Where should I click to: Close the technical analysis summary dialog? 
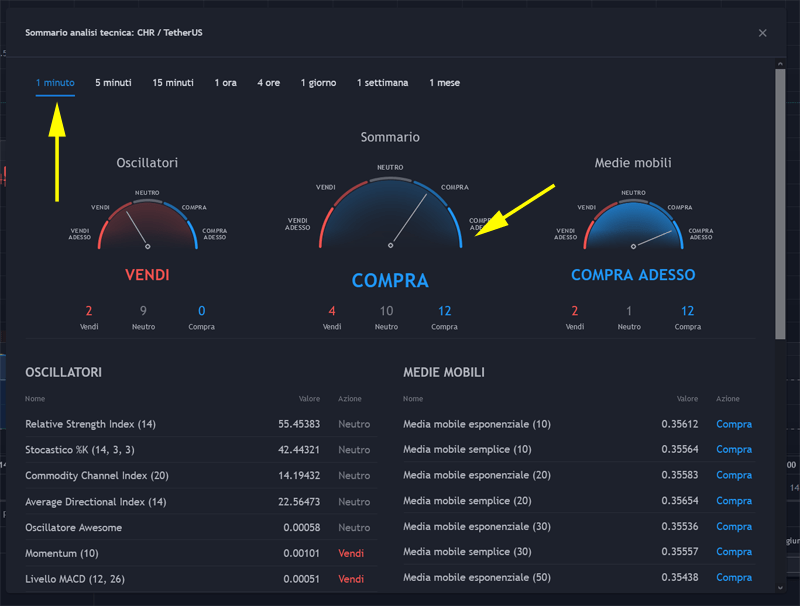762,32
